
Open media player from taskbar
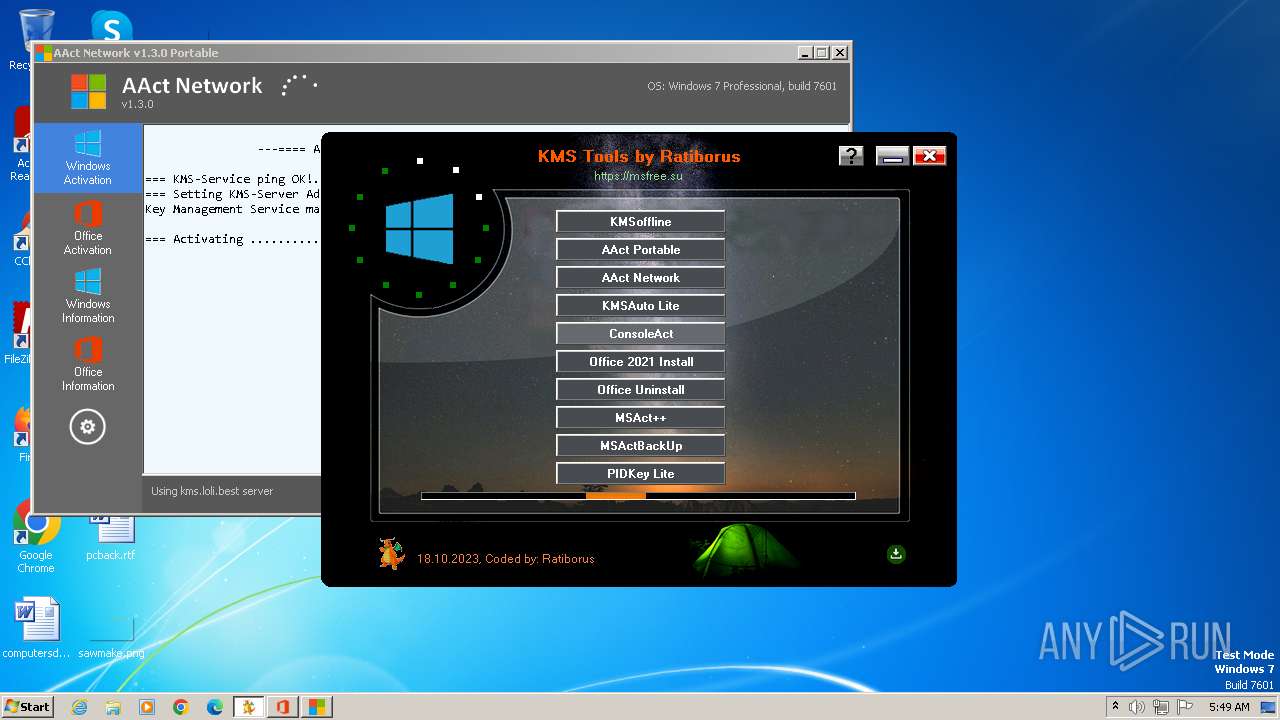pyautogui.click(x=147, y=707)
